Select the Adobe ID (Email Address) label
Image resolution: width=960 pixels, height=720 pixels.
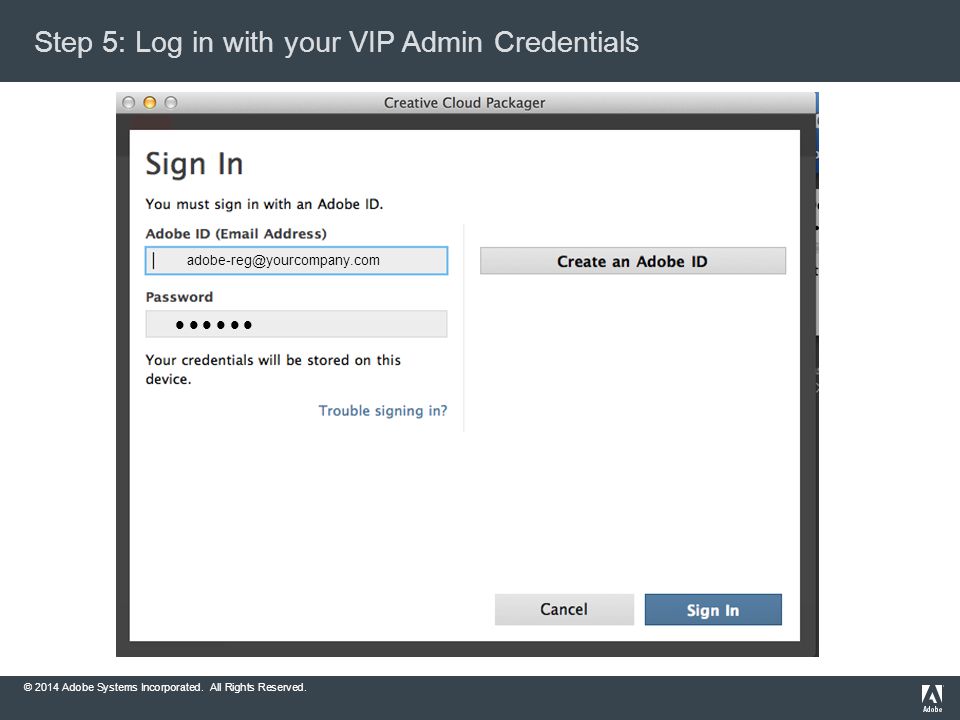[x=236, y=233]
